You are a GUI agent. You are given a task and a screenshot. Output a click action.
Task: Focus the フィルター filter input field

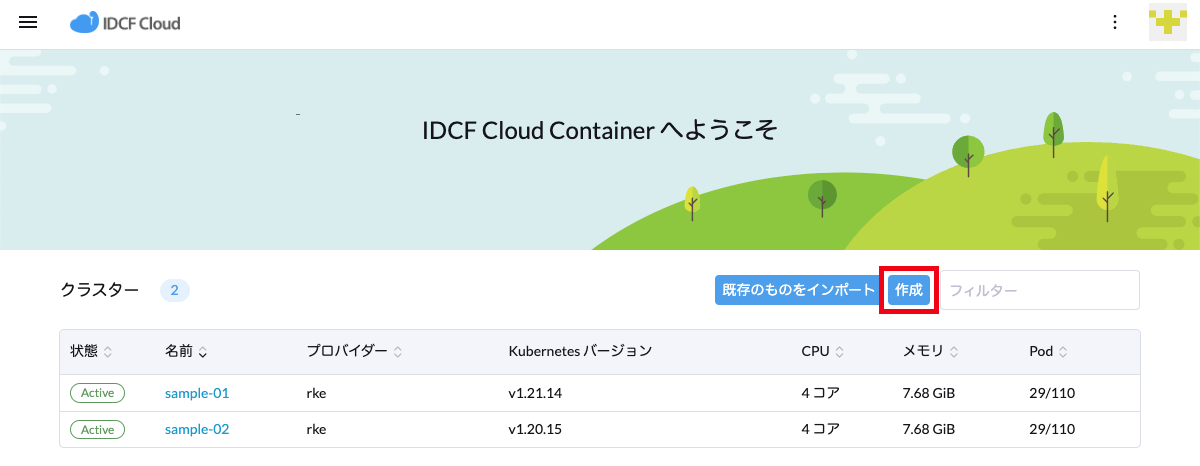point(1038,290)
